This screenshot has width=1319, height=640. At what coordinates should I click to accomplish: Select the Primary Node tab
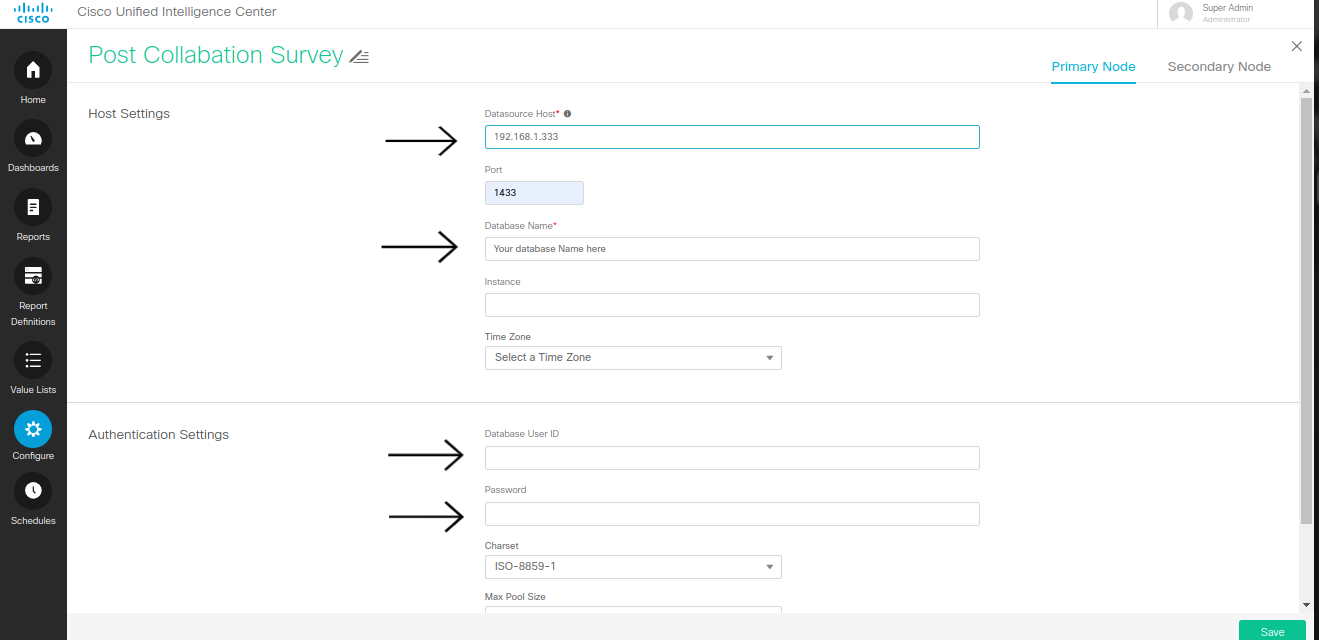[1093, 67]
